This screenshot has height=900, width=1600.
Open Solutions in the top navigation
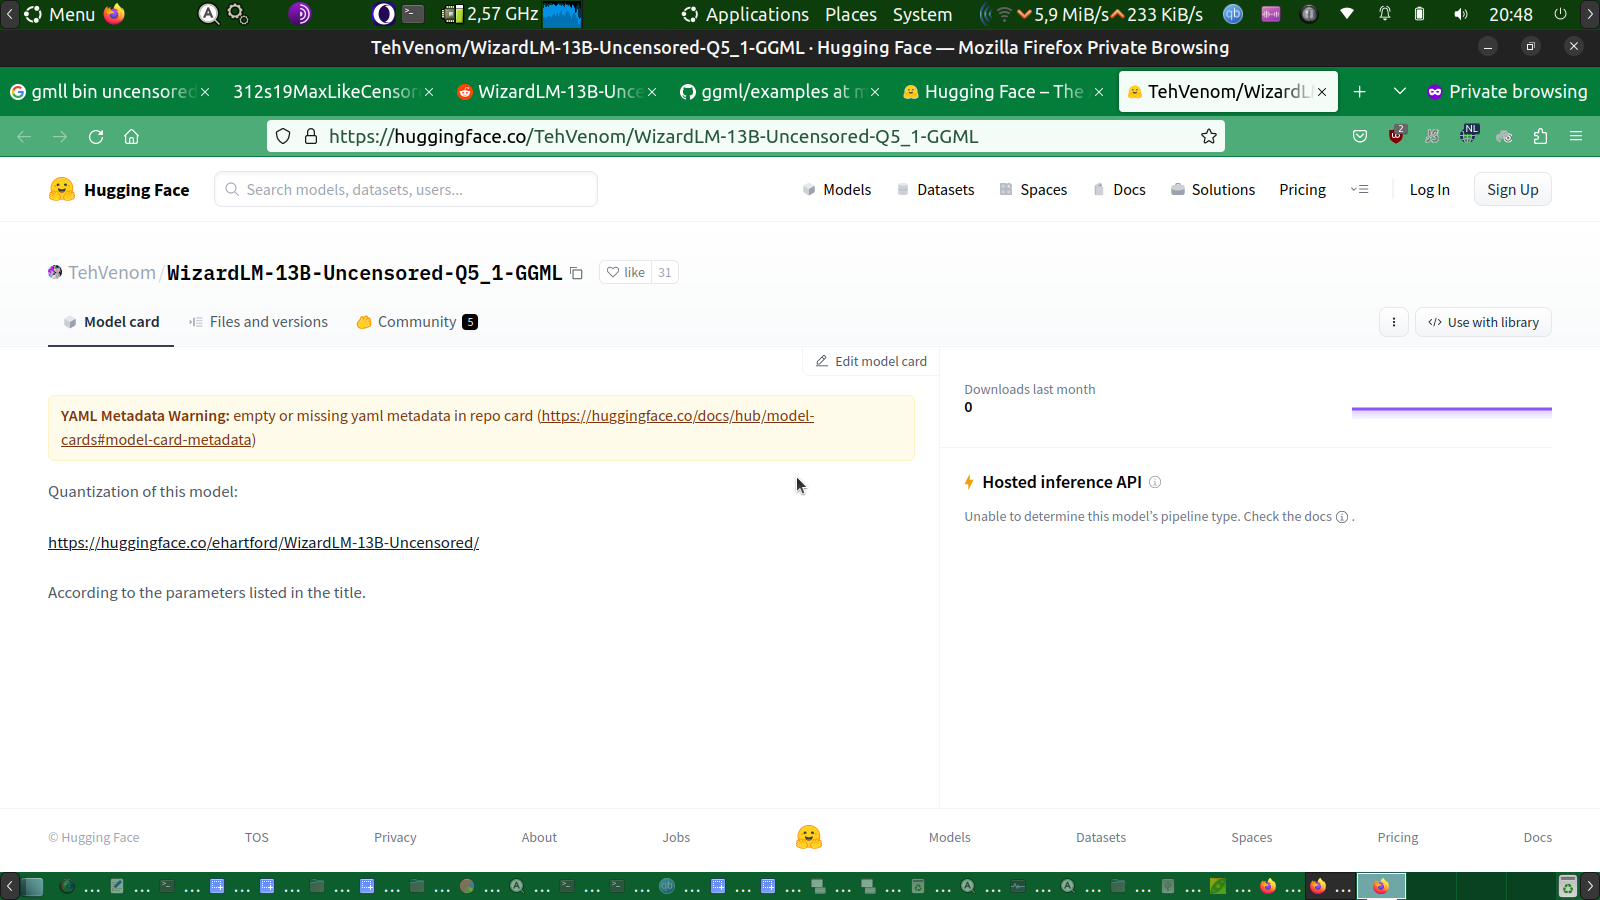(x=1213, y=190)
